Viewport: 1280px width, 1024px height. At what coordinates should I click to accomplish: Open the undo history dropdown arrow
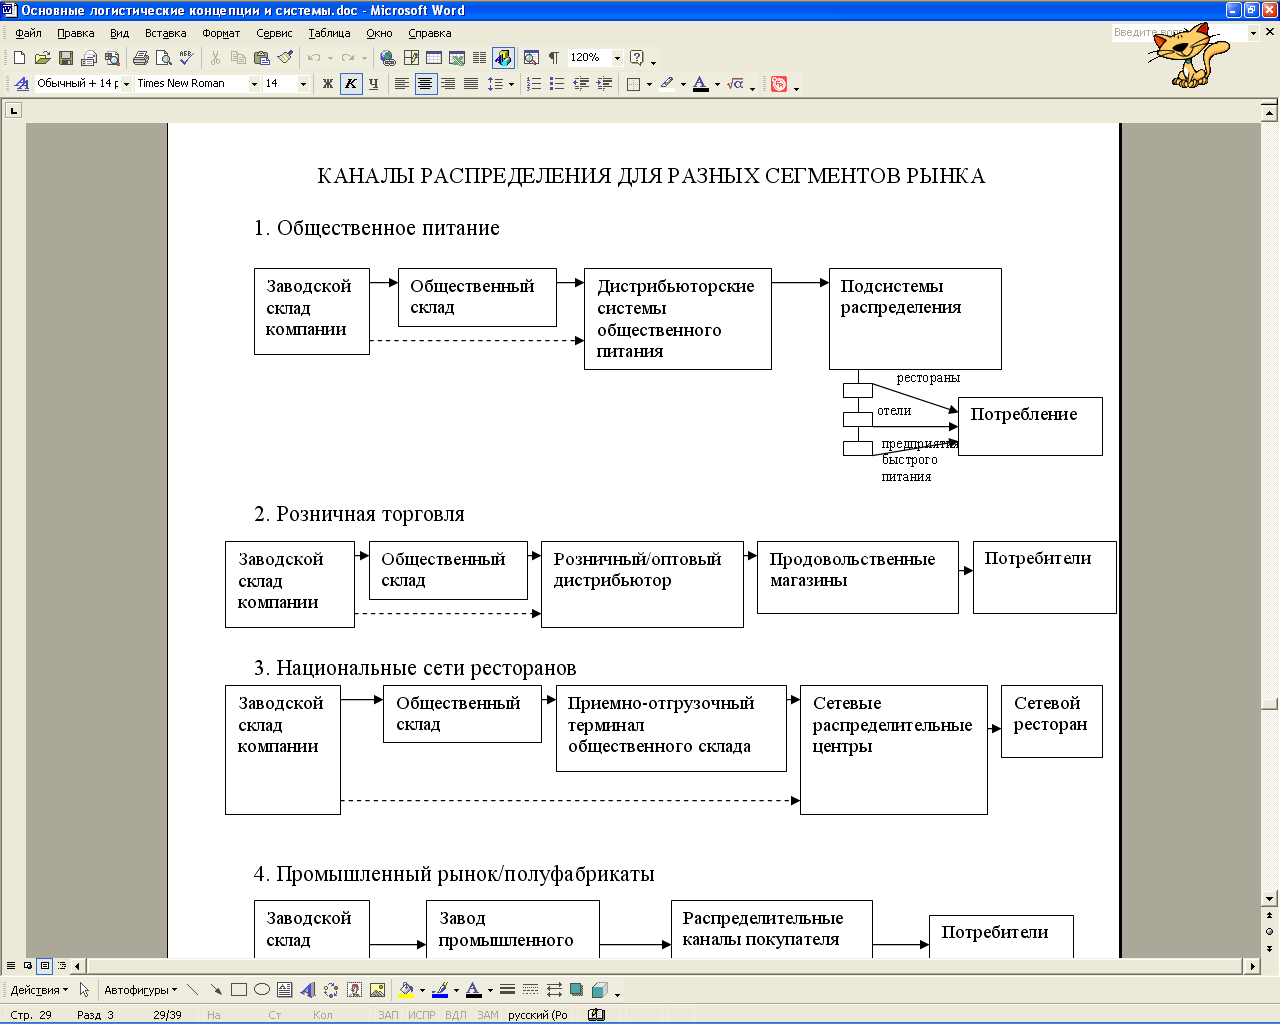330,58
